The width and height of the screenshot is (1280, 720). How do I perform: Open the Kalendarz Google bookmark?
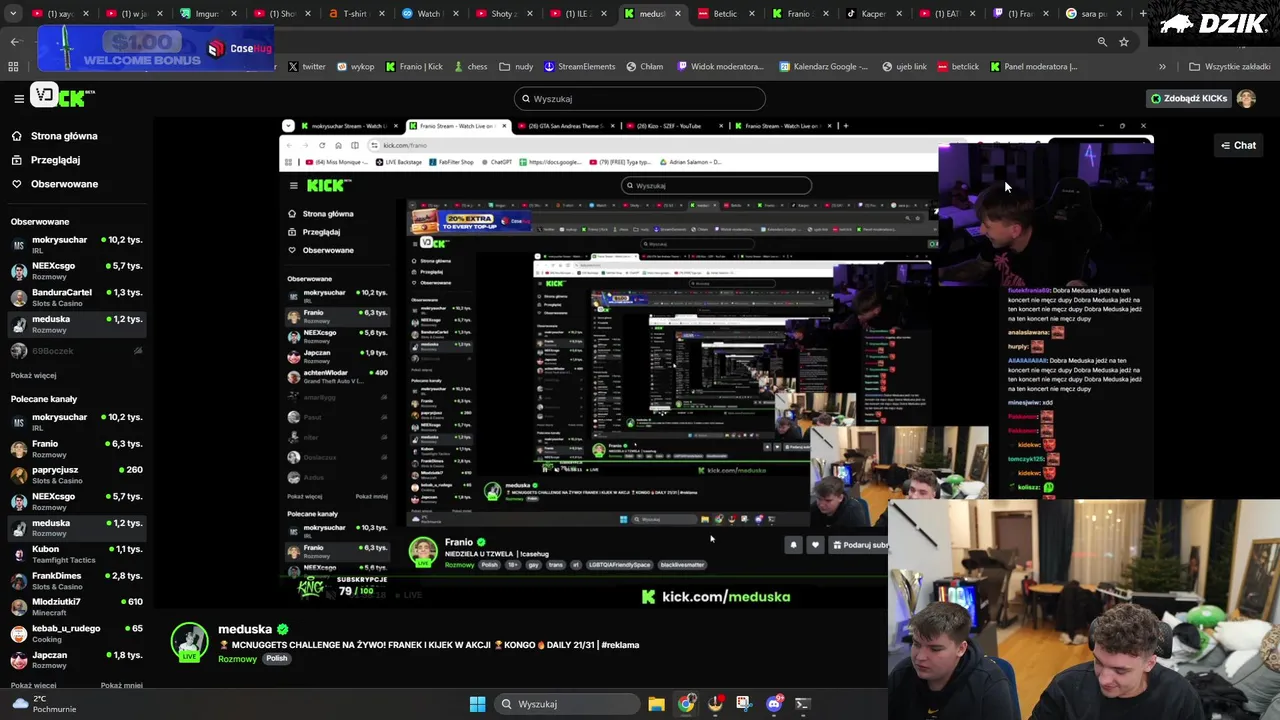[824, 67]
